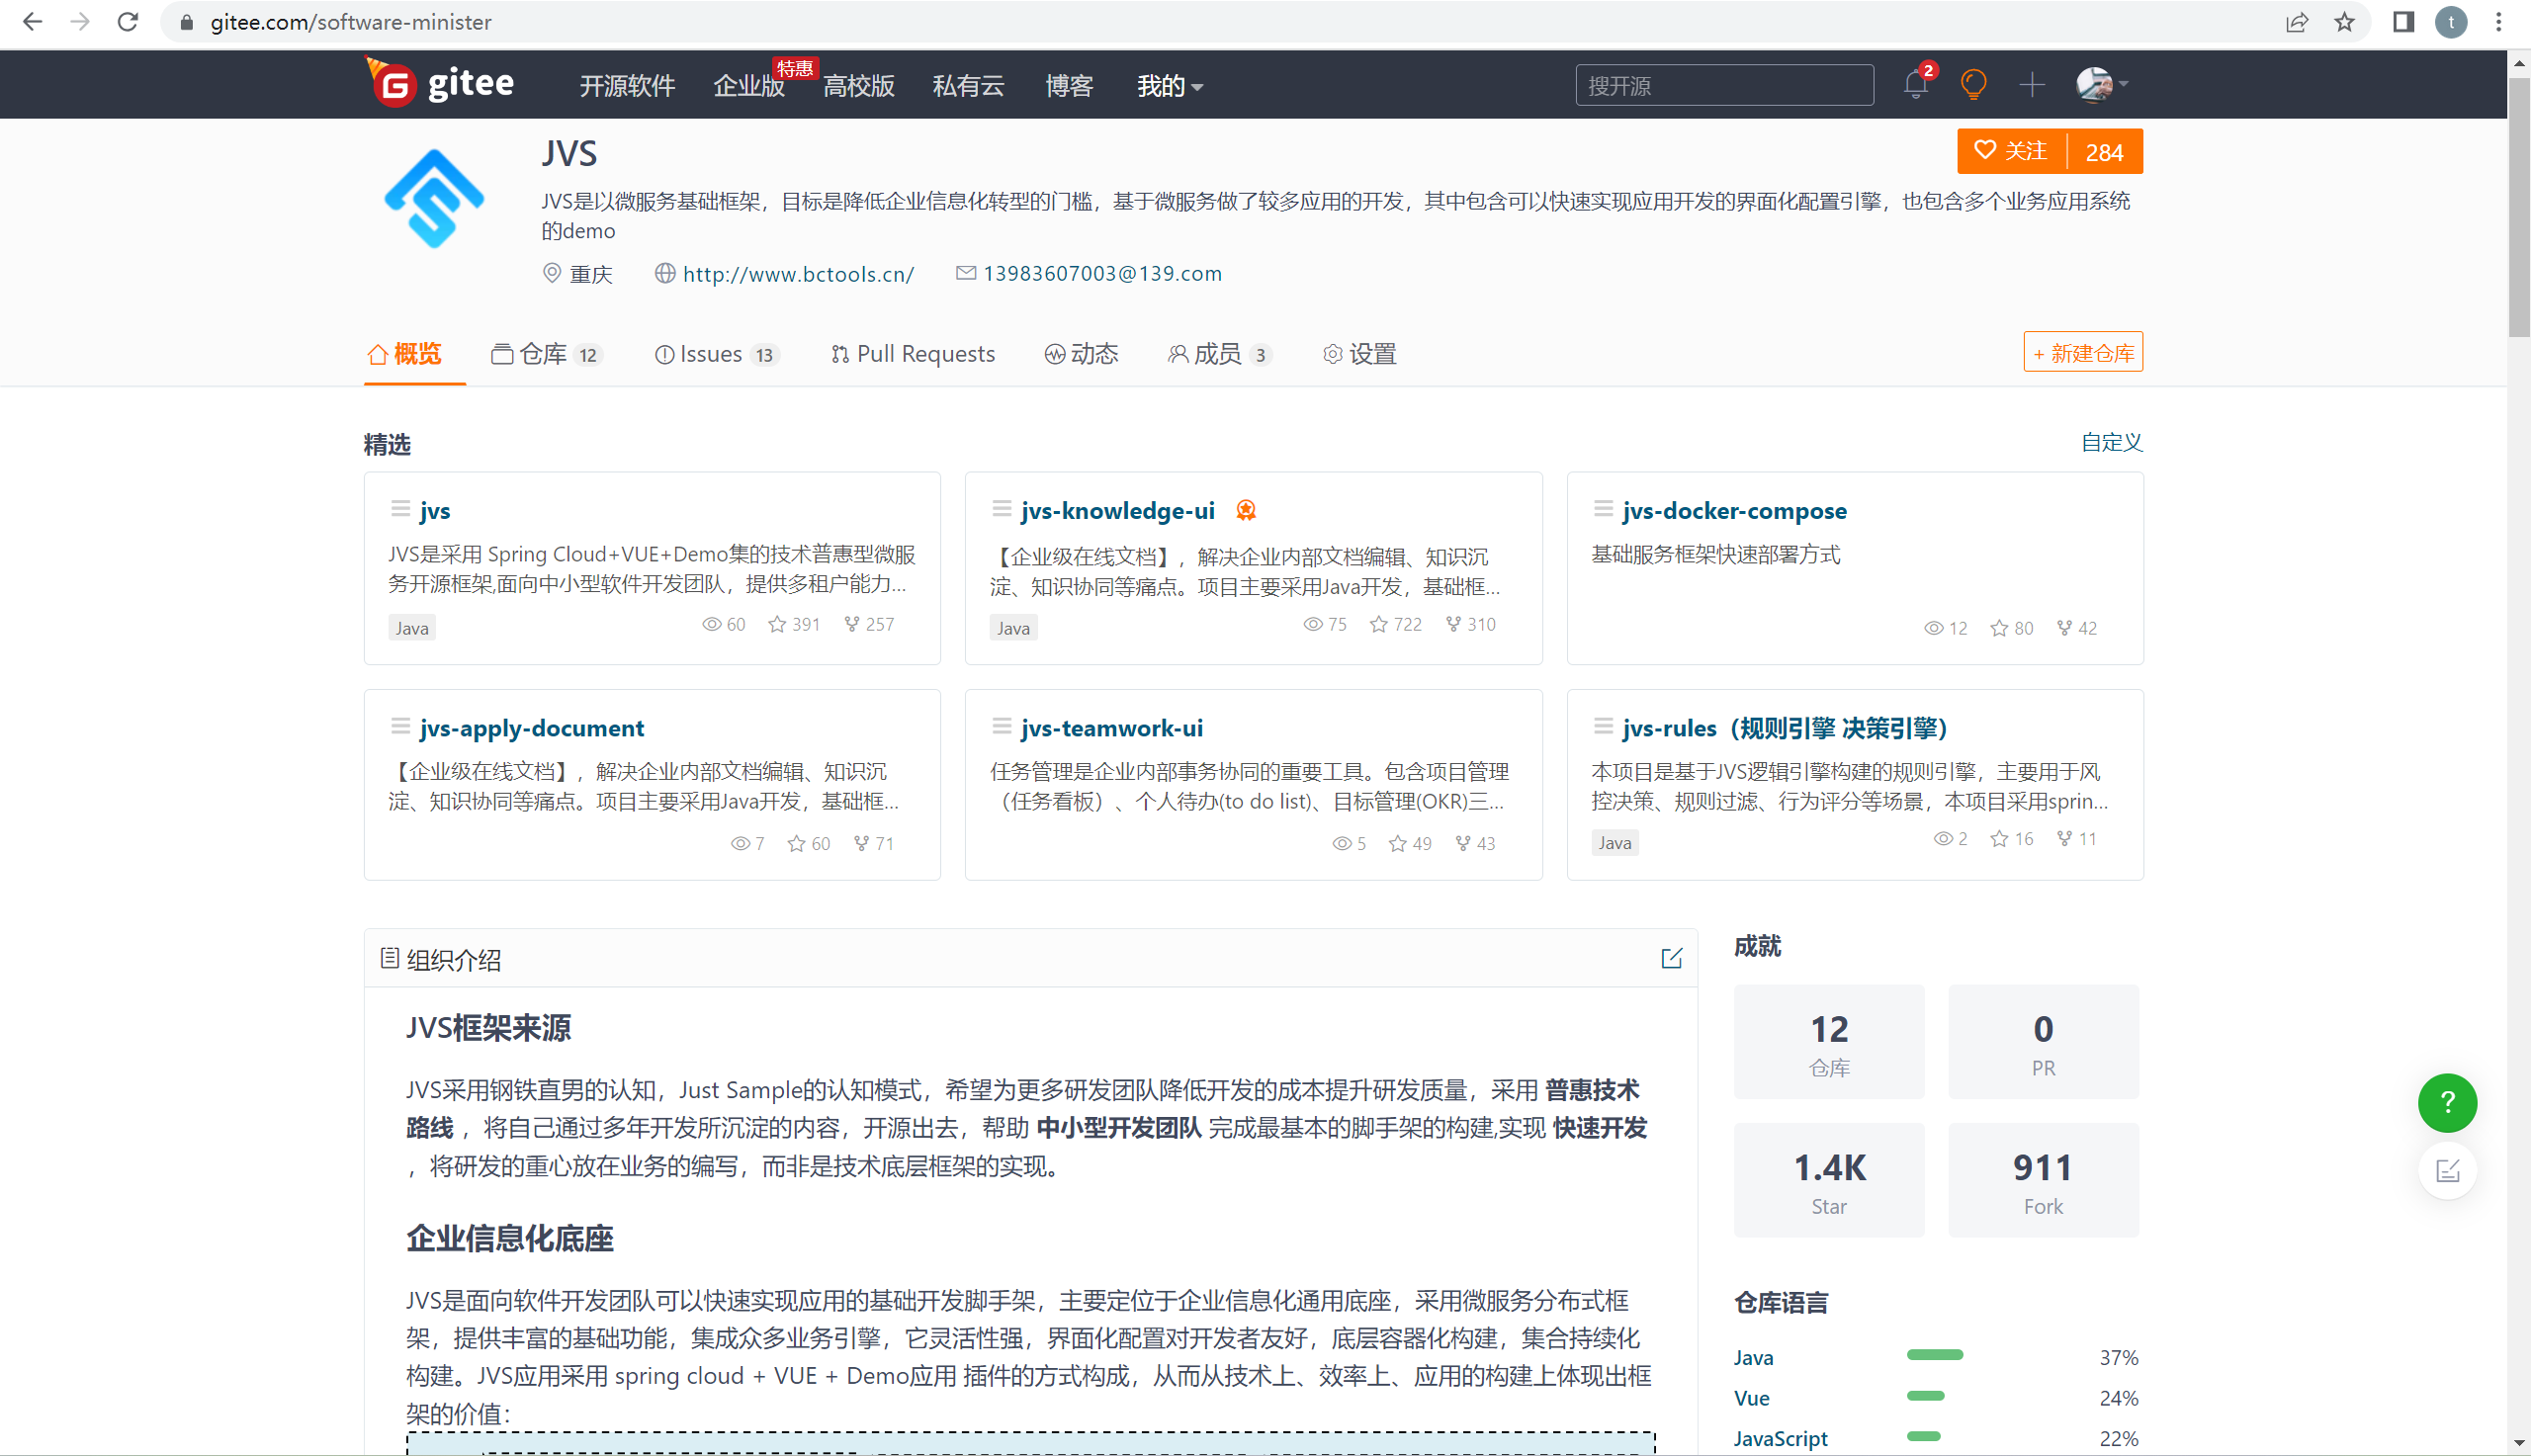Screen dimensions: 2531x1456
Task: Switch to the 仓库 tab
Action: [547, 354]
